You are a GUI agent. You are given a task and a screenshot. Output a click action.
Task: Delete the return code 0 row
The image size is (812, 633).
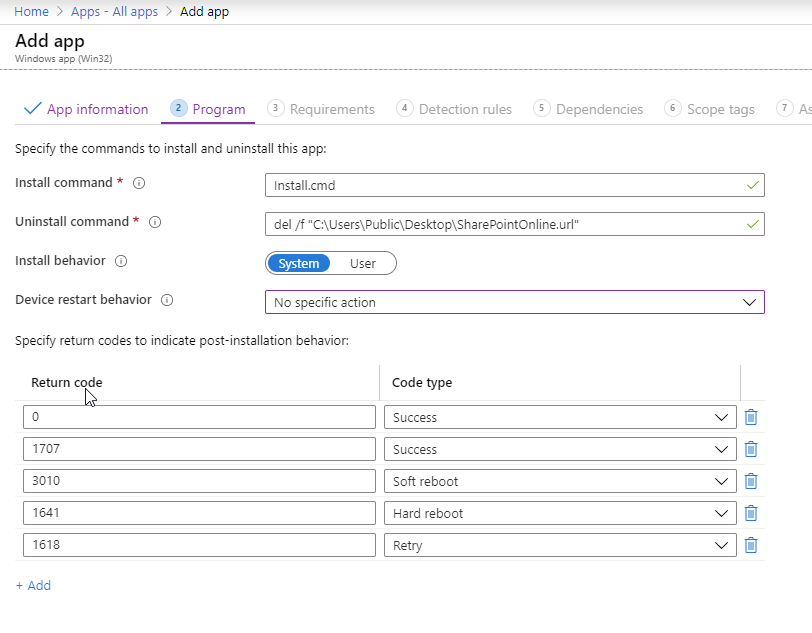coord(751,417)
